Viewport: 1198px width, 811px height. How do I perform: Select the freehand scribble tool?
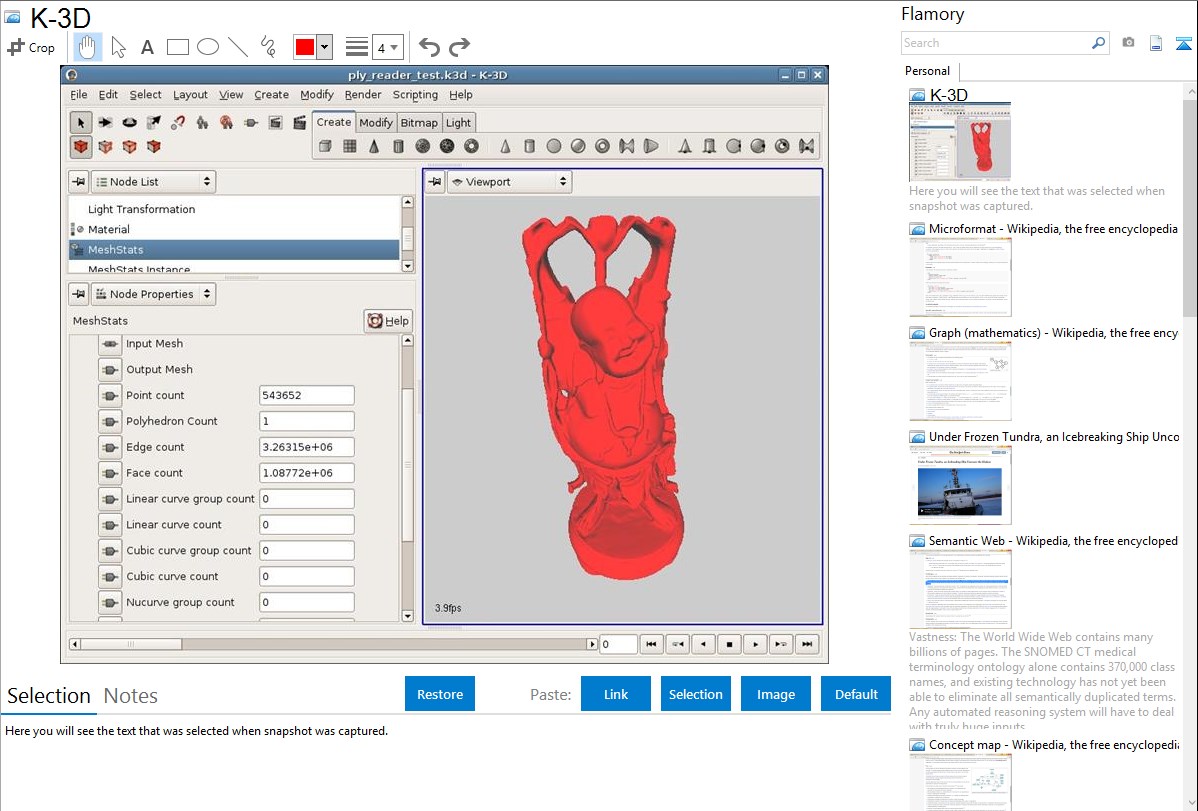[x=268, y=47]
